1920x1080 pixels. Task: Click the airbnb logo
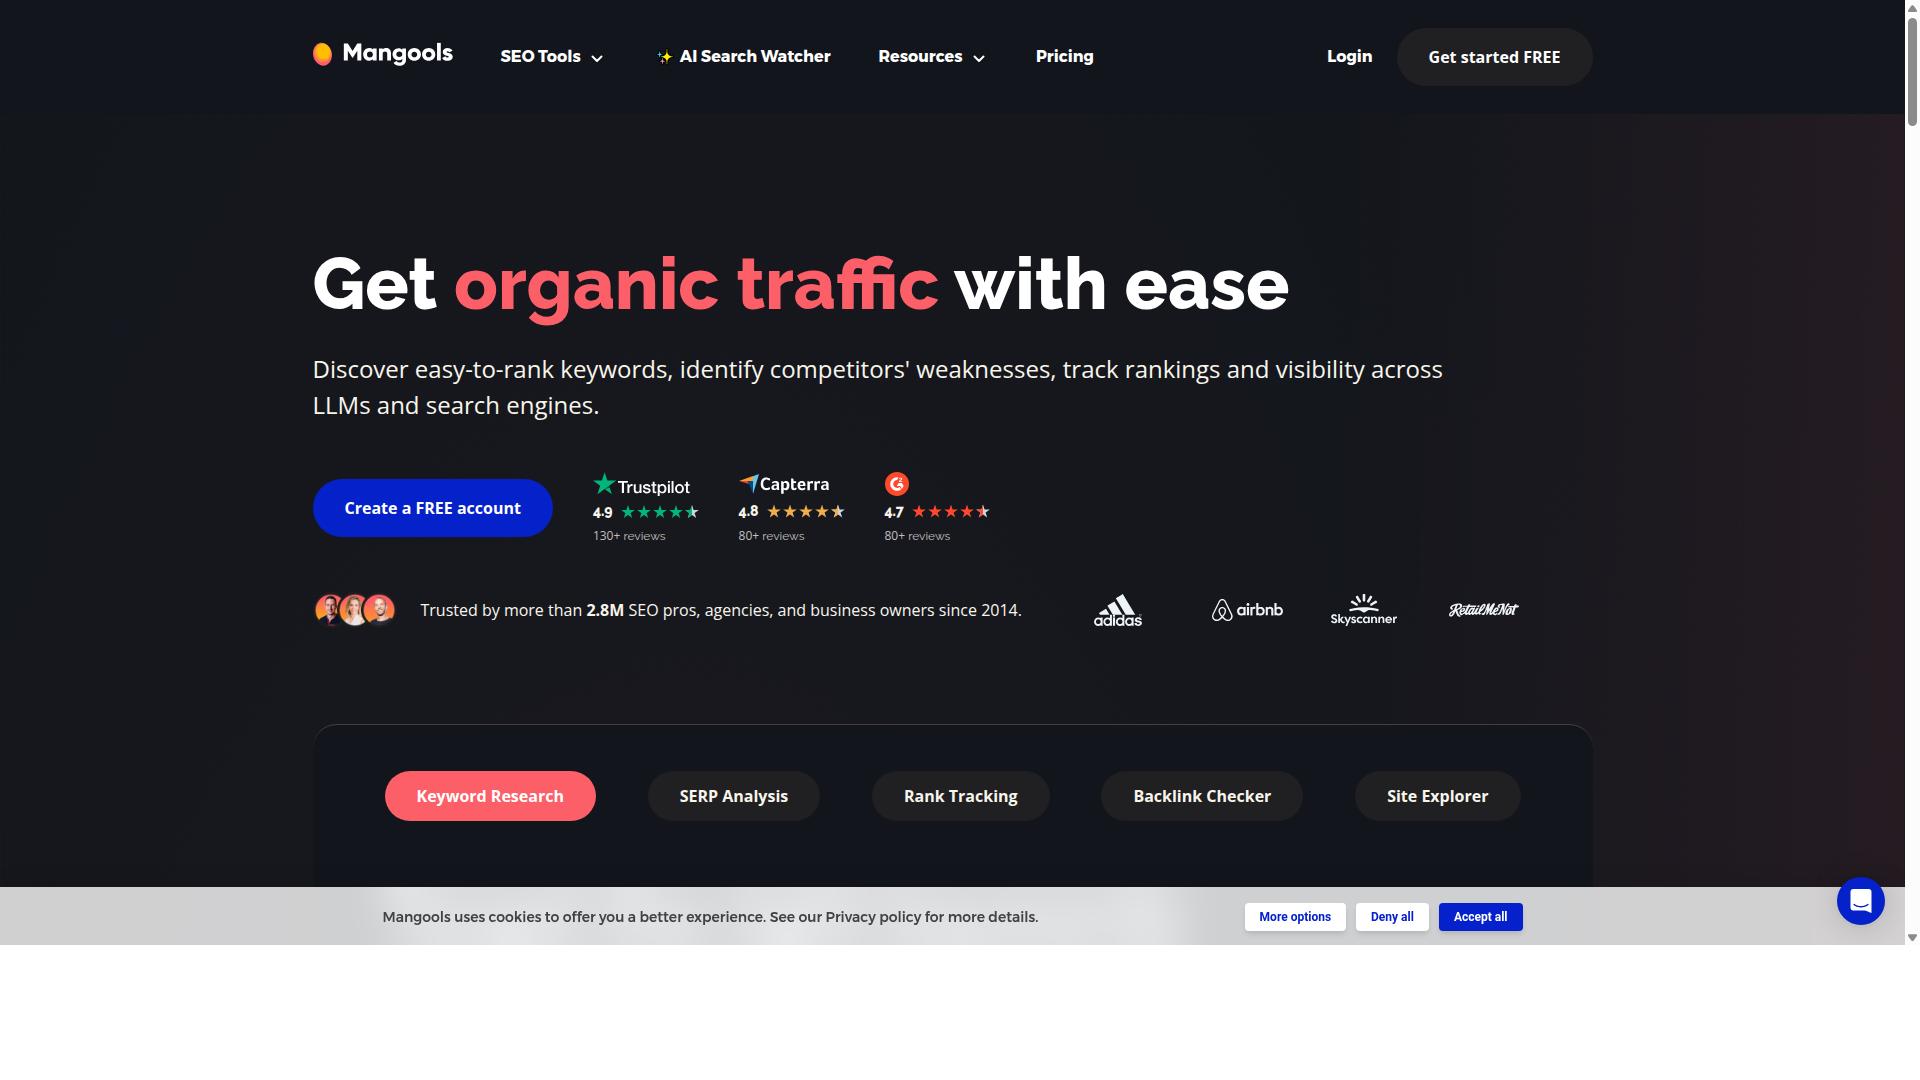1247,610
